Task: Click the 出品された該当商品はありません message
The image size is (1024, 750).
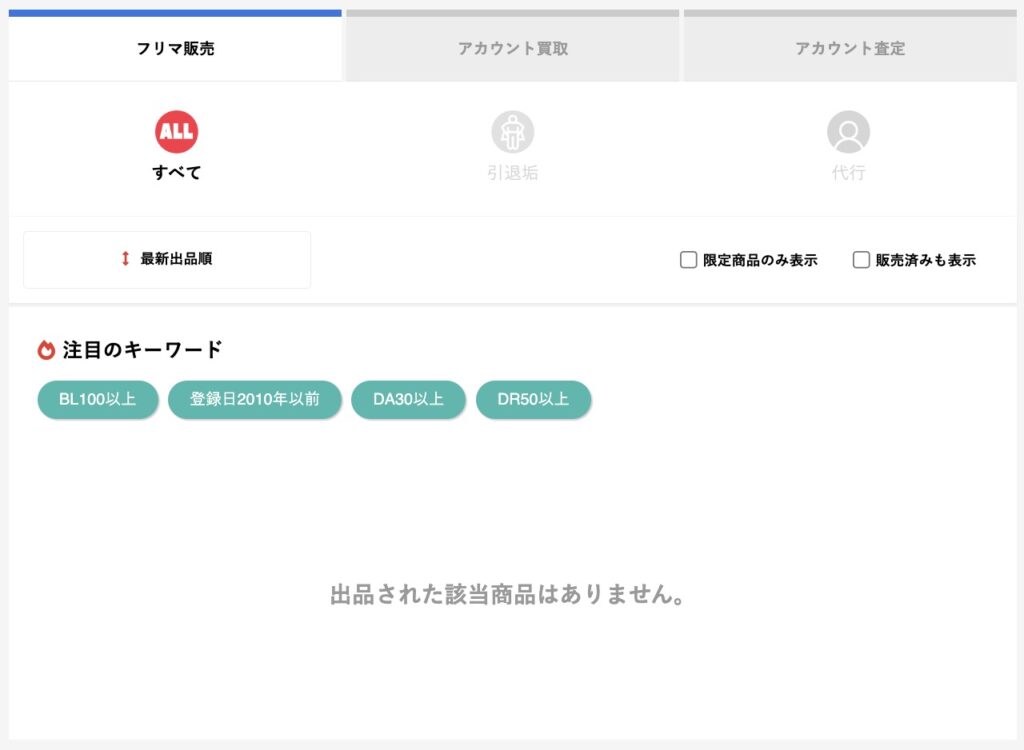Action: tap(508, 595)
